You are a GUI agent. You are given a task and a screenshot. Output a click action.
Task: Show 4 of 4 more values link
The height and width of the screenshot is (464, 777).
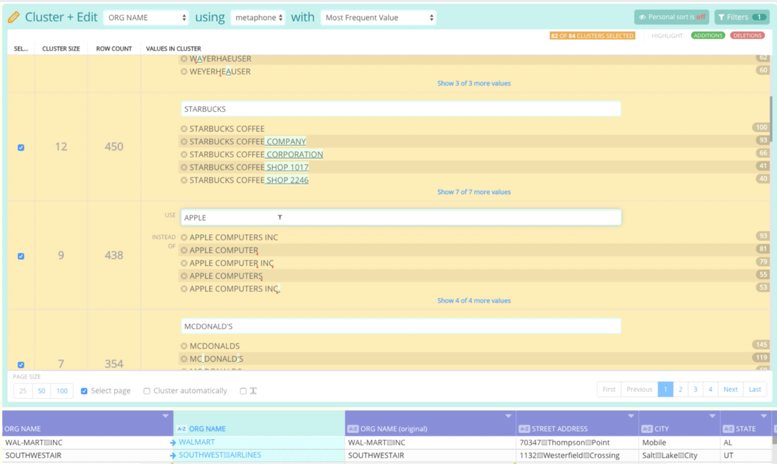coord(474,300)
